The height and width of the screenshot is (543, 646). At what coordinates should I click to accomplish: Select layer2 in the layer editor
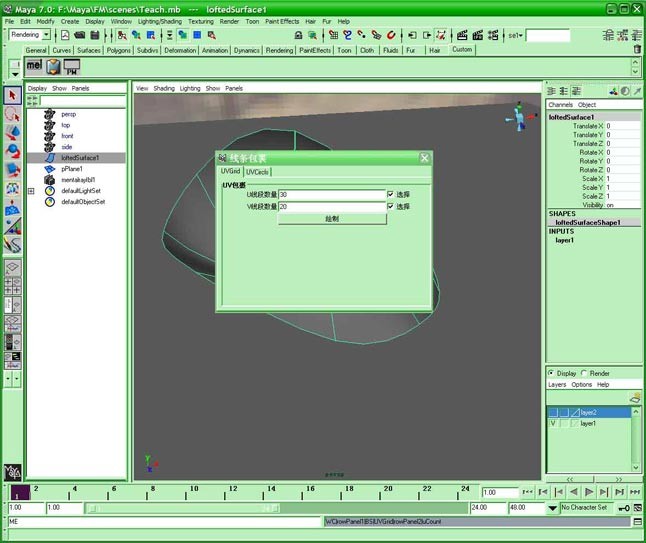(588, 412)
